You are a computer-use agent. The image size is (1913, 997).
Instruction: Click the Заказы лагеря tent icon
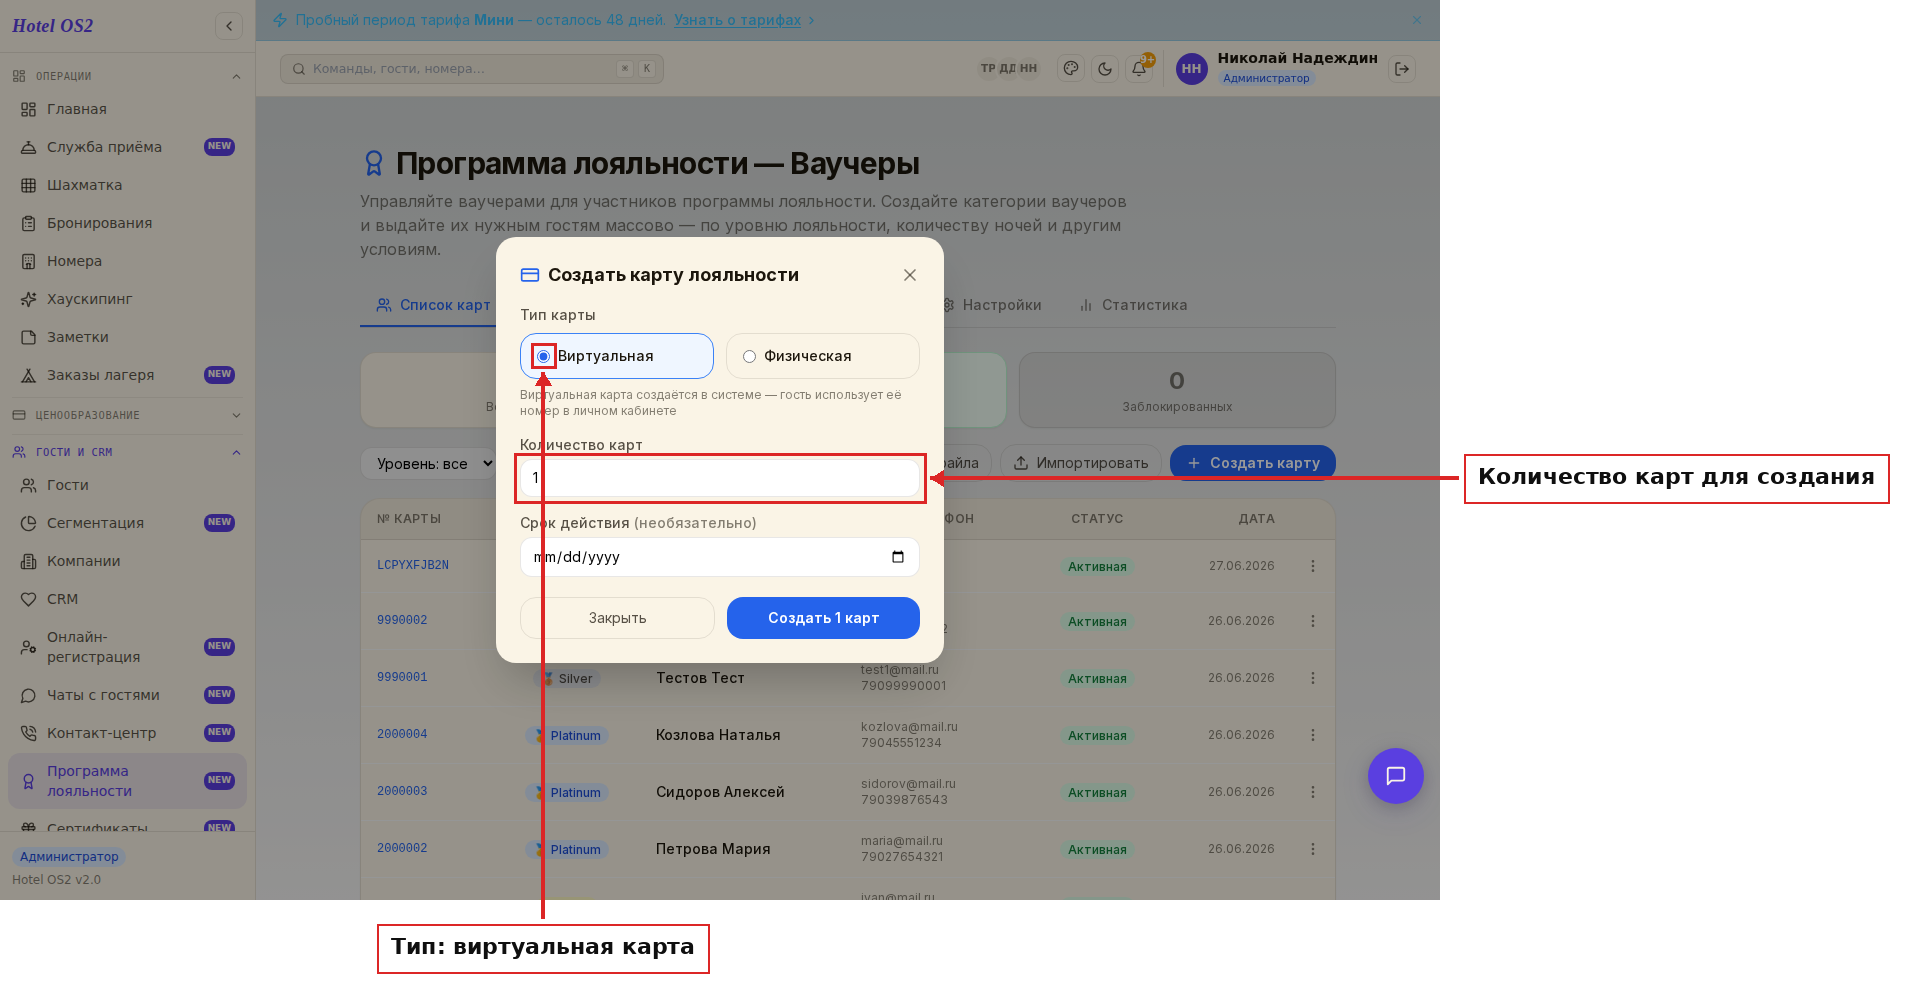28,375
